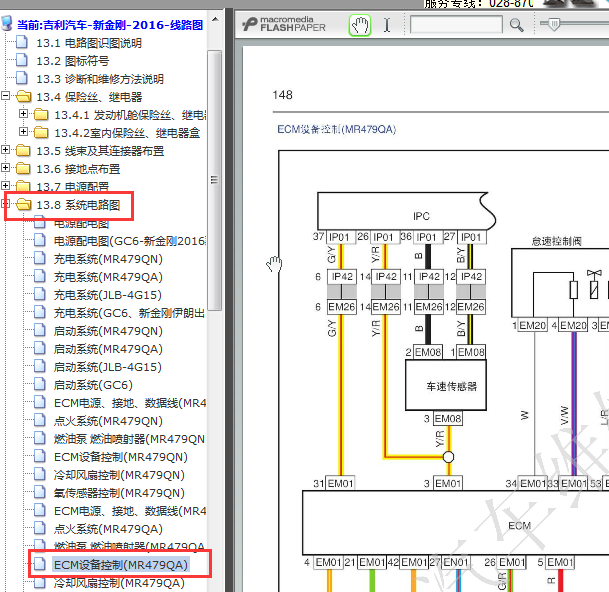Click the magnifier search icon

click(x=516, y=25)
